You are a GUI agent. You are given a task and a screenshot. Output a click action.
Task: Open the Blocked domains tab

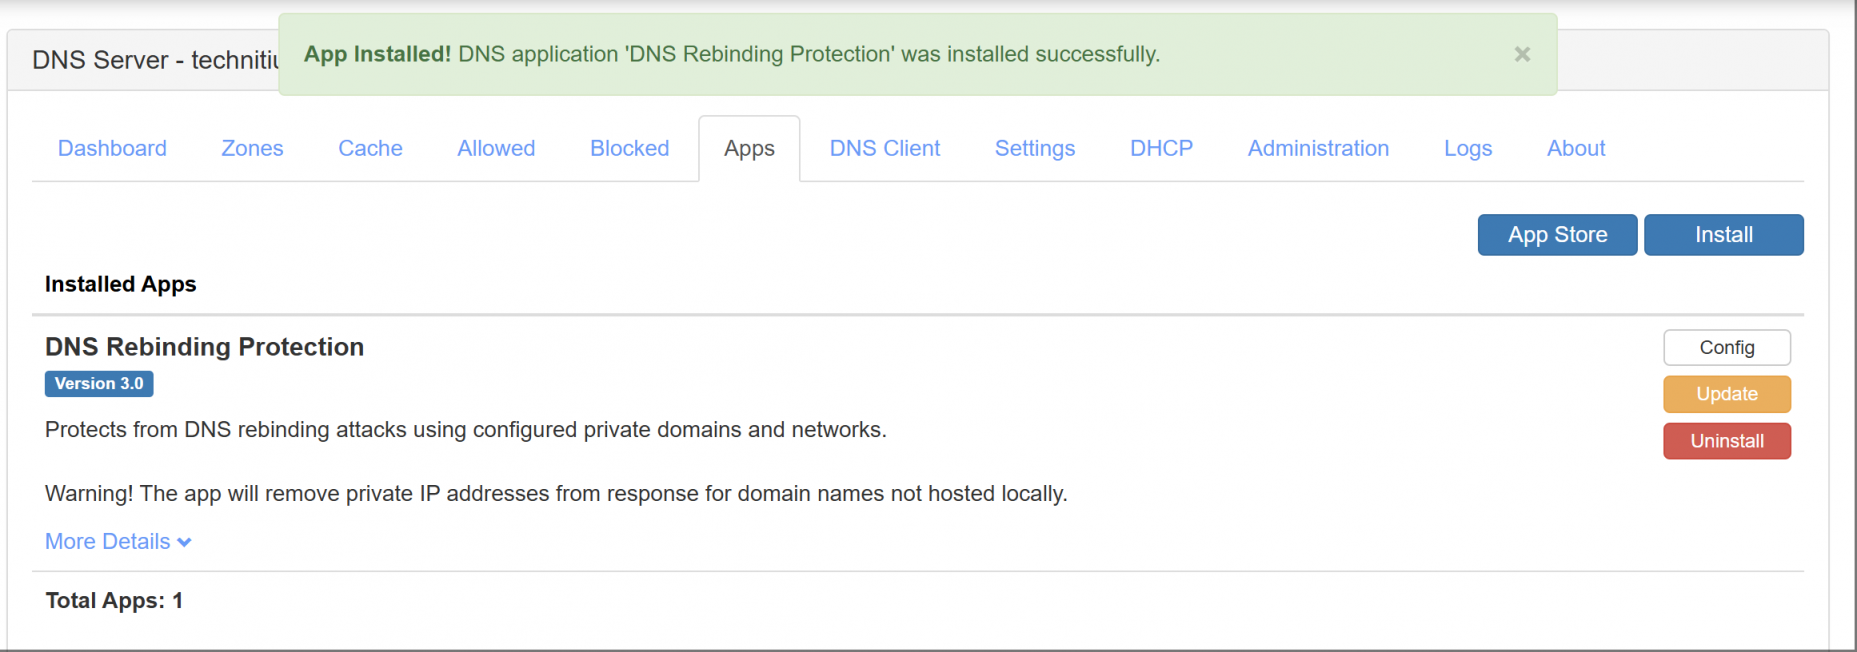coord(629,148)
